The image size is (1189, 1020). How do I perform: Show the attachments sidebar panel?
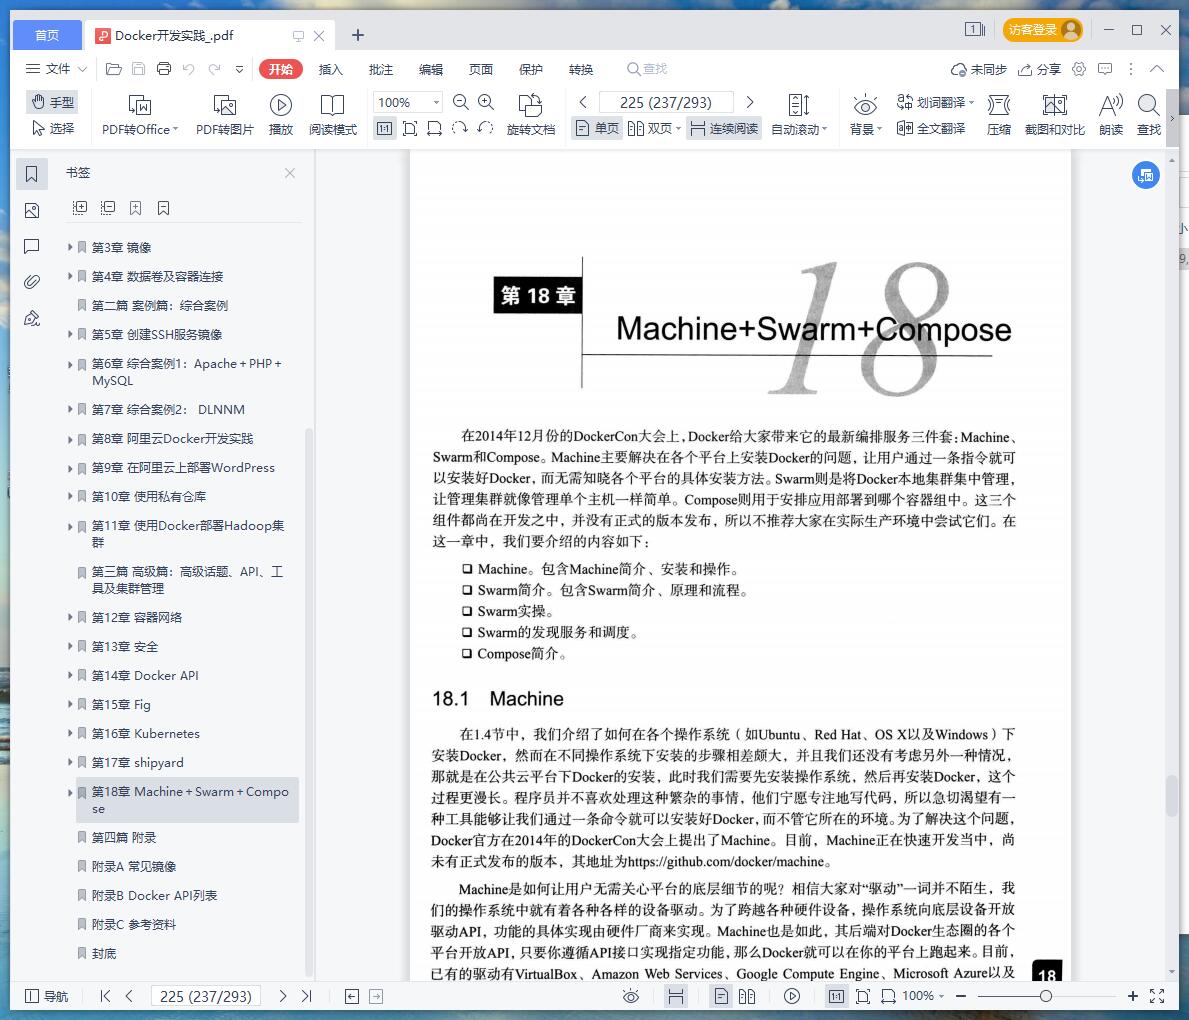[x=32, y=282]
